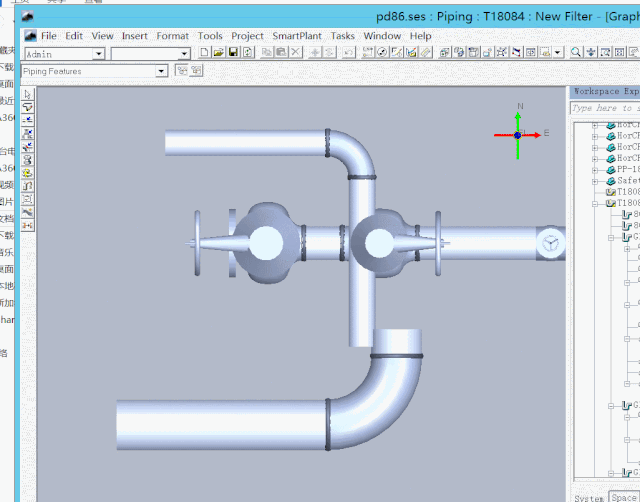Click the Delete X toolbar icon
Screen dimensions: 640x502
pyautogui.click(x=296, y=52)
